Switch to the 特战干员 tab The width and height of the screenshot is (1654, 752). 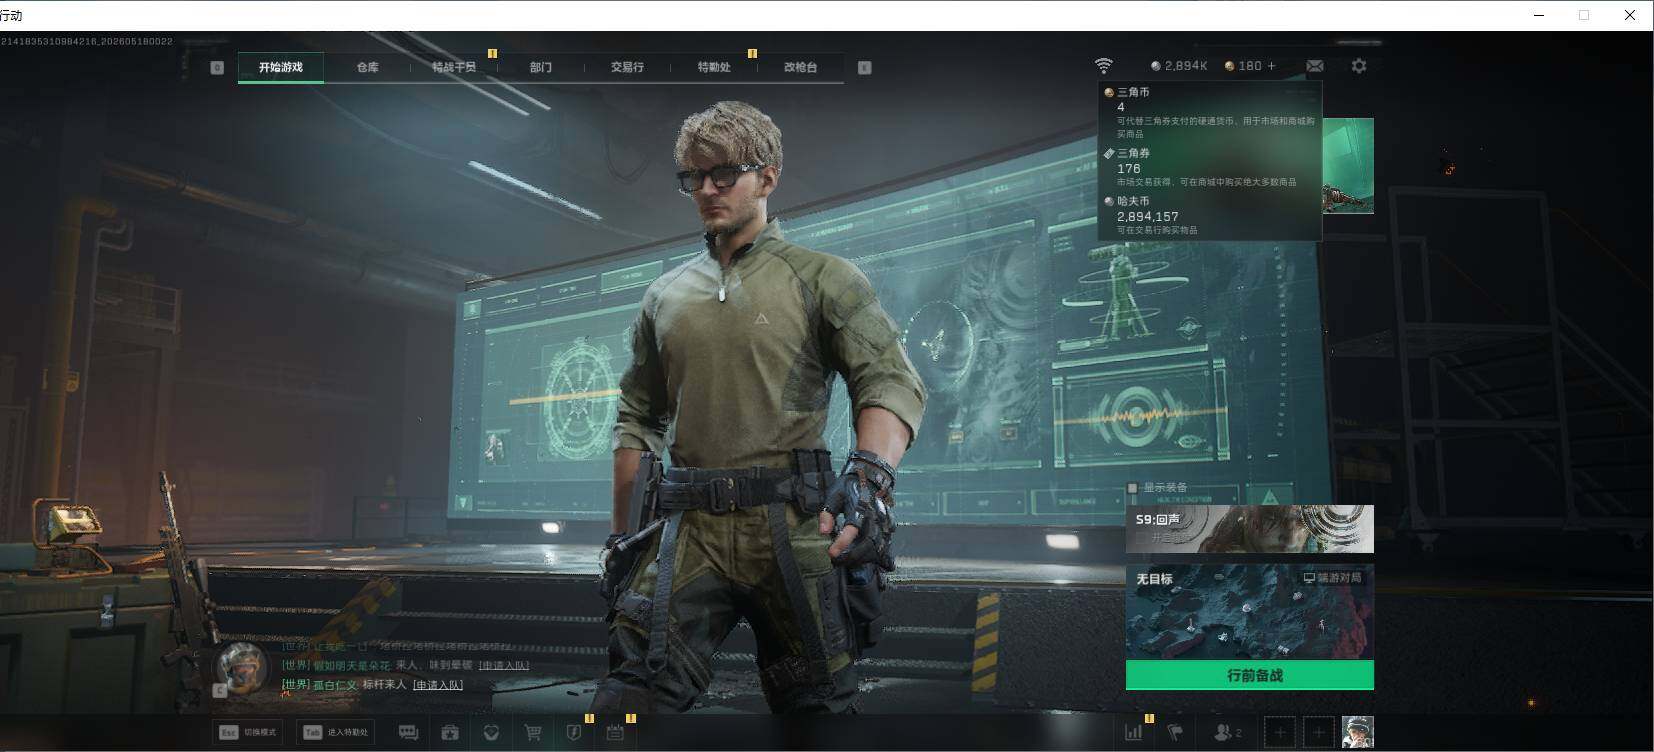pyautogui.click(x=453, y=67)
